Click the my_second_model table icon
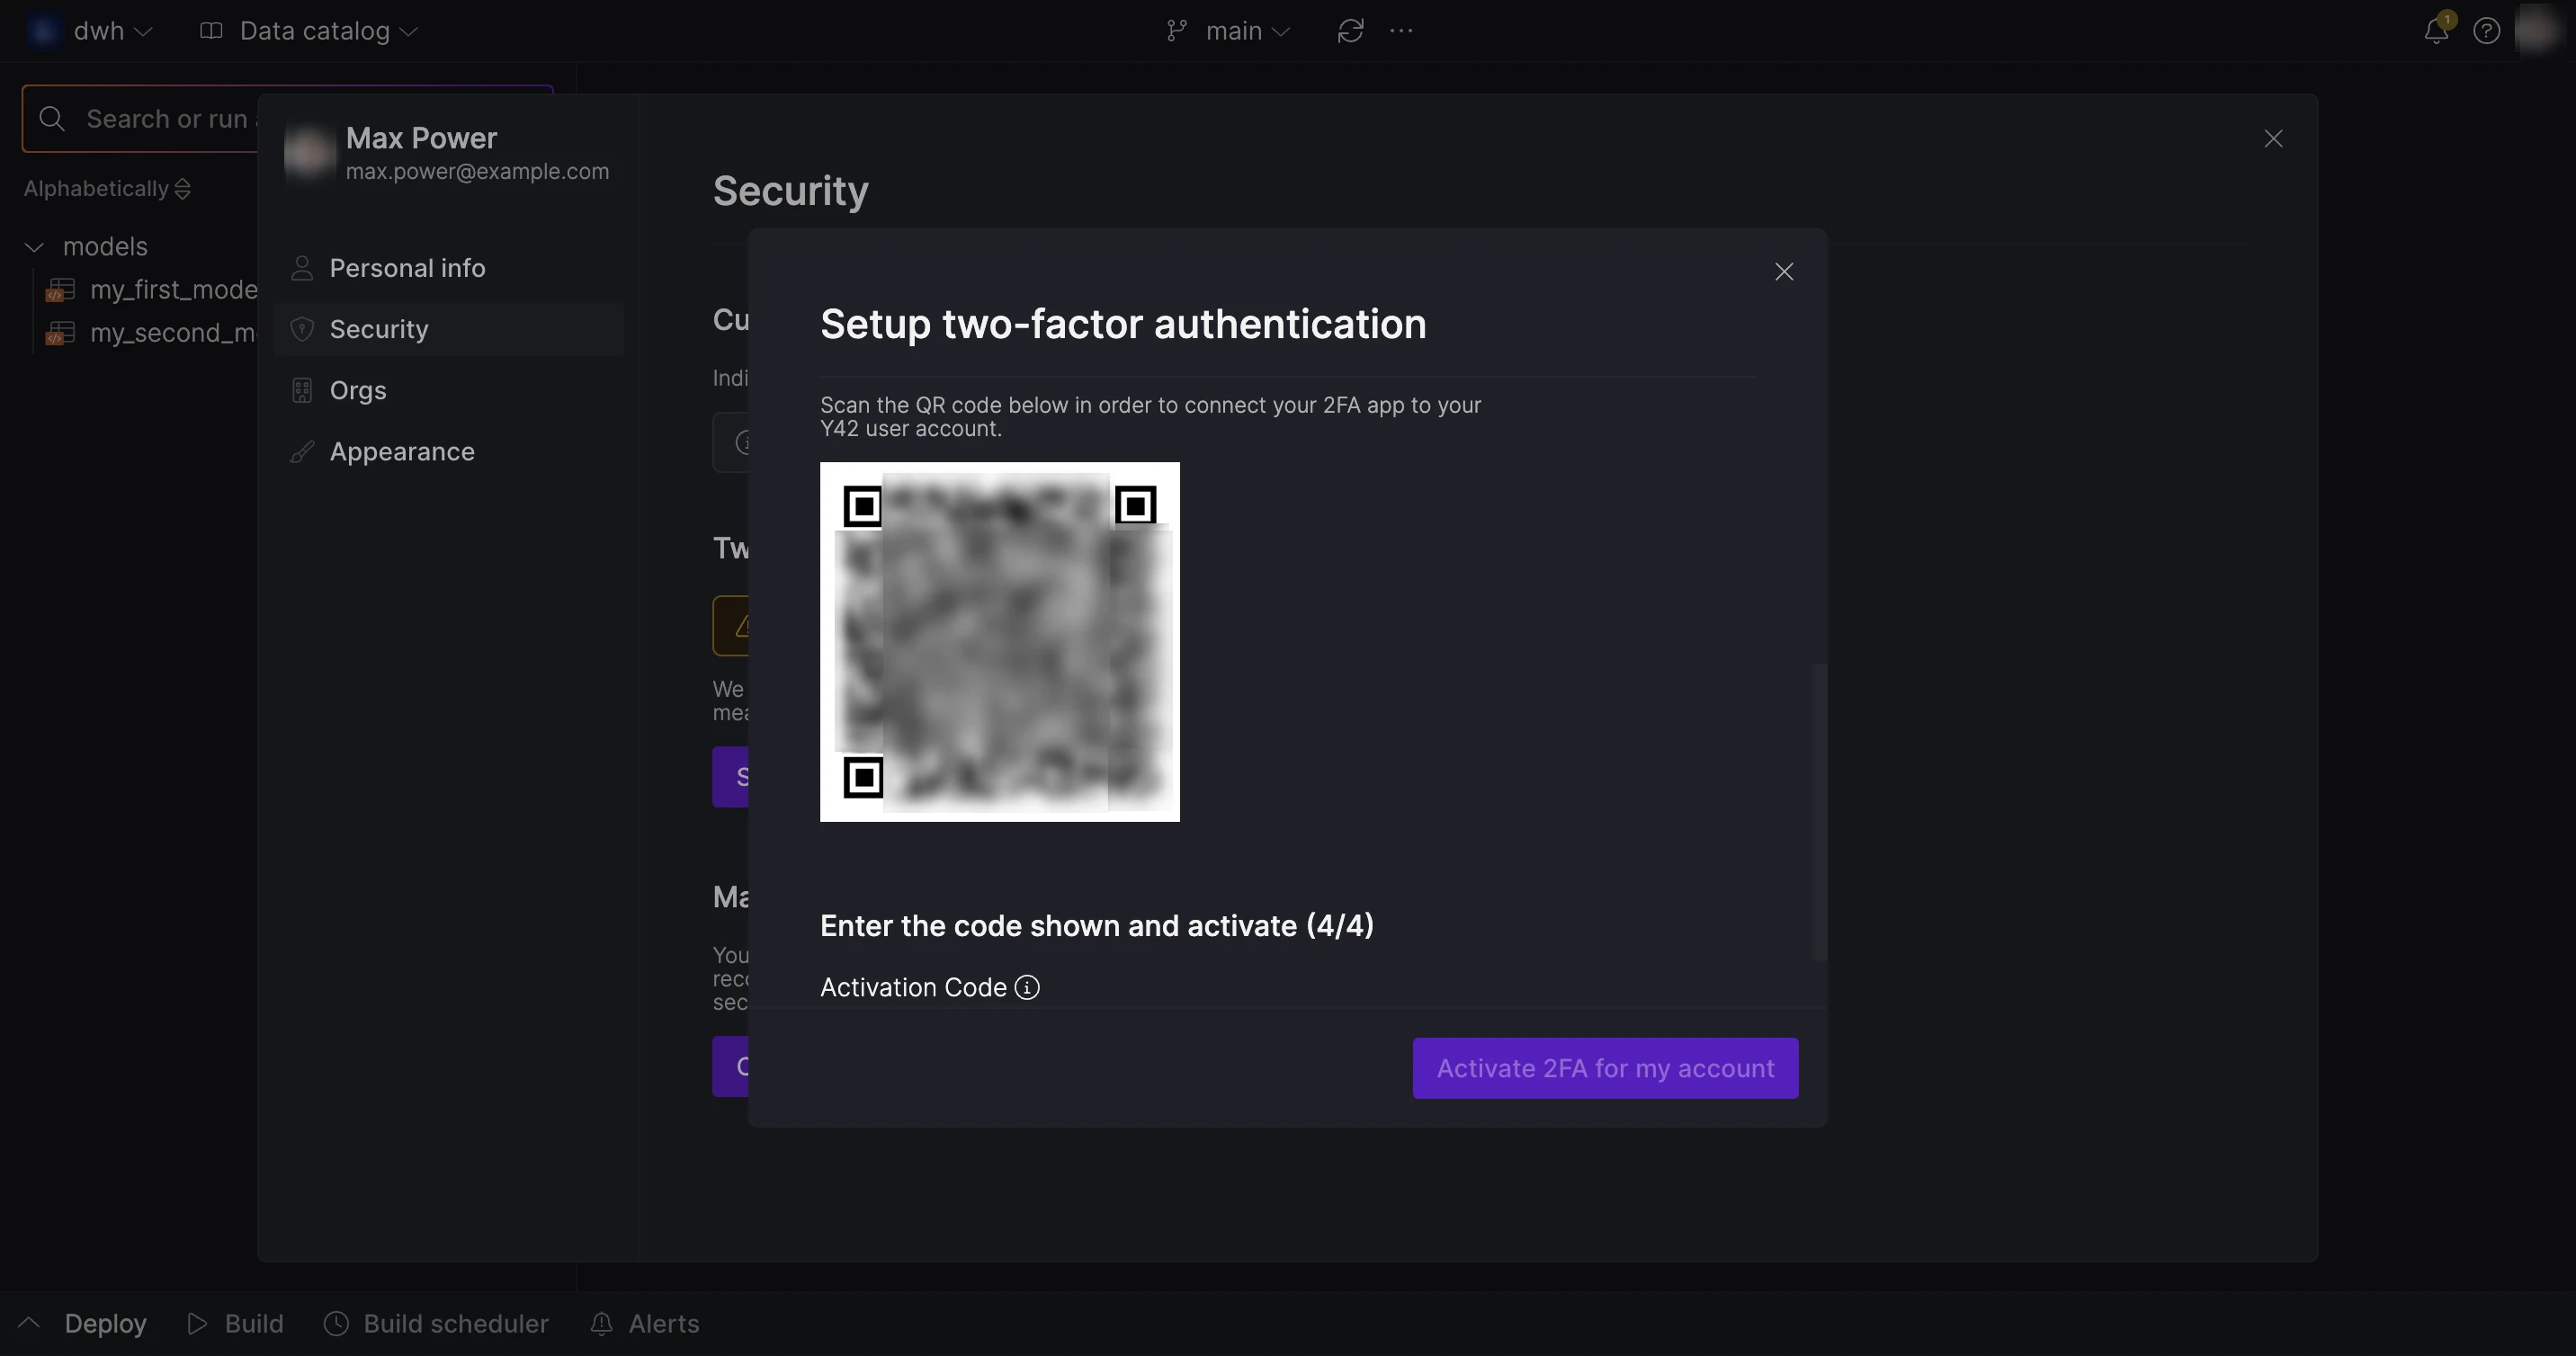The width and height of the screenshot is (2576, 1356). click(x=60, y=333)
